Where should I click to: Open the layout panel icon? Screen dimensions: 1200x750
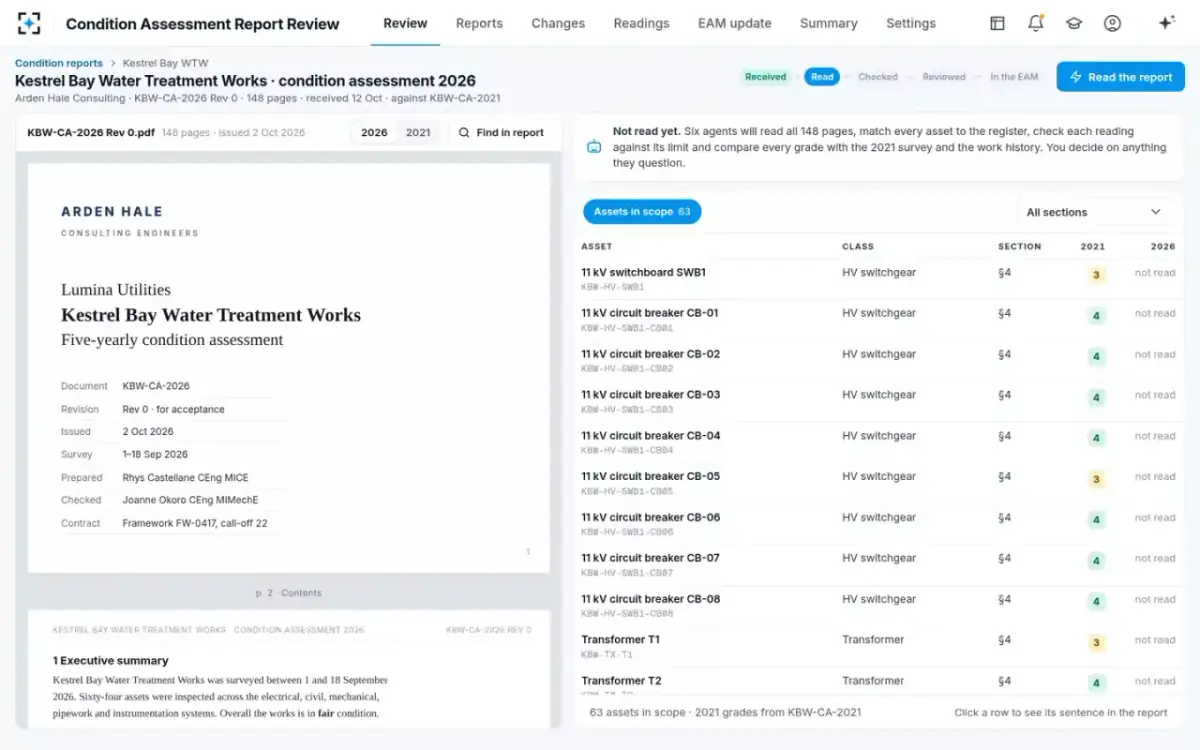[x=997, y=23]
